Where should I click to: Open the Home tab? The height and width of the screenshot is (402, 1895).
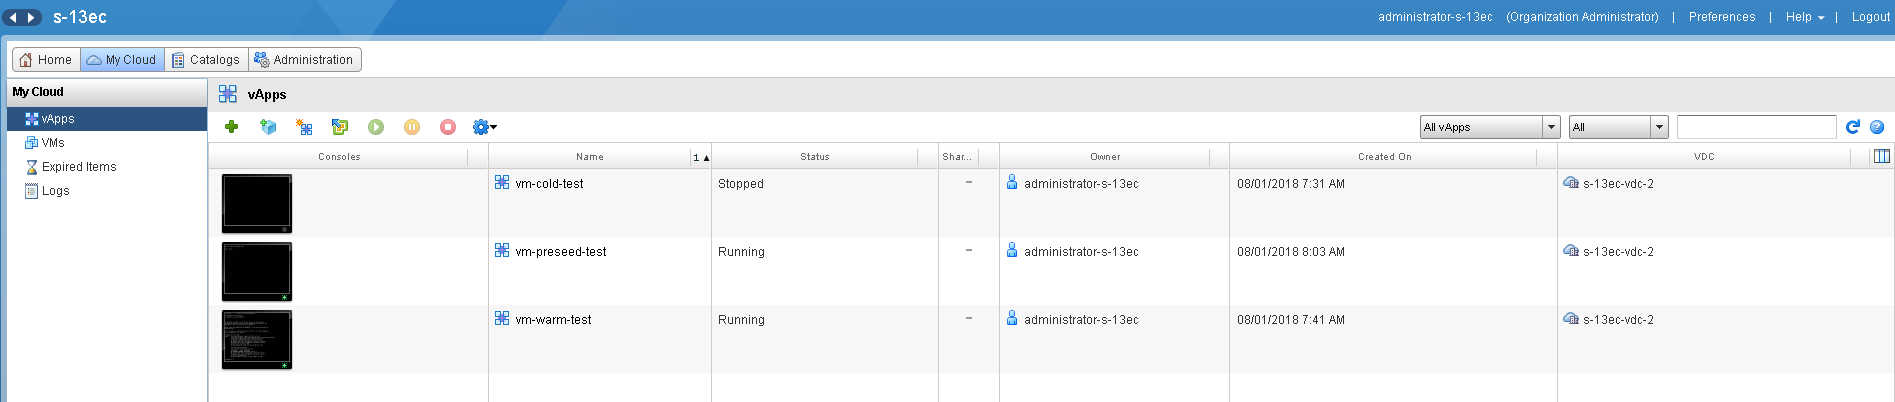click(x=46, y=60)
